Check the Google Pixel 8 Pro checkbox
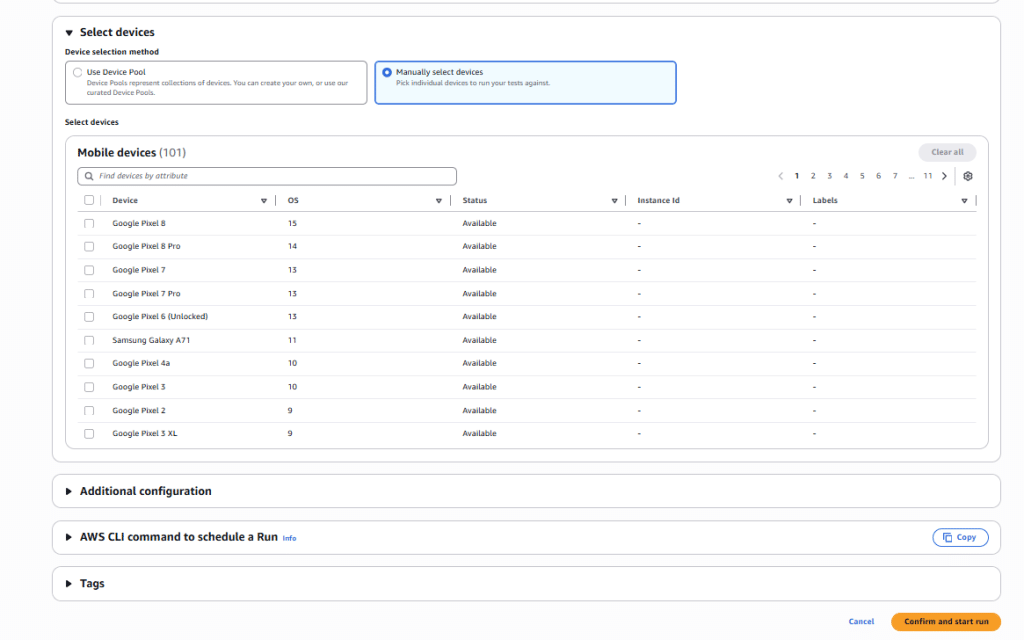Screen dimensions: 1024x640 pyautogui.click(x=89, y=247)
